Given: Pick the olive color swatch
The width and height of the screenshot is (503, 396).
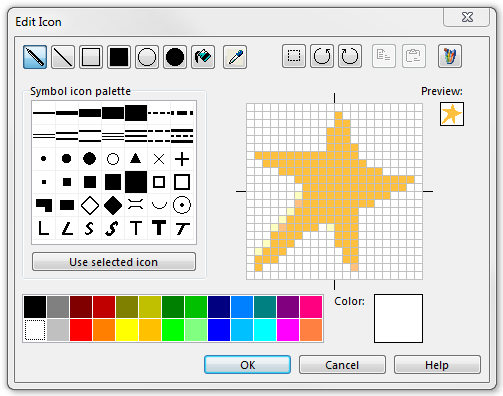Looking at the screenshot, I should [x=127, y=307].
